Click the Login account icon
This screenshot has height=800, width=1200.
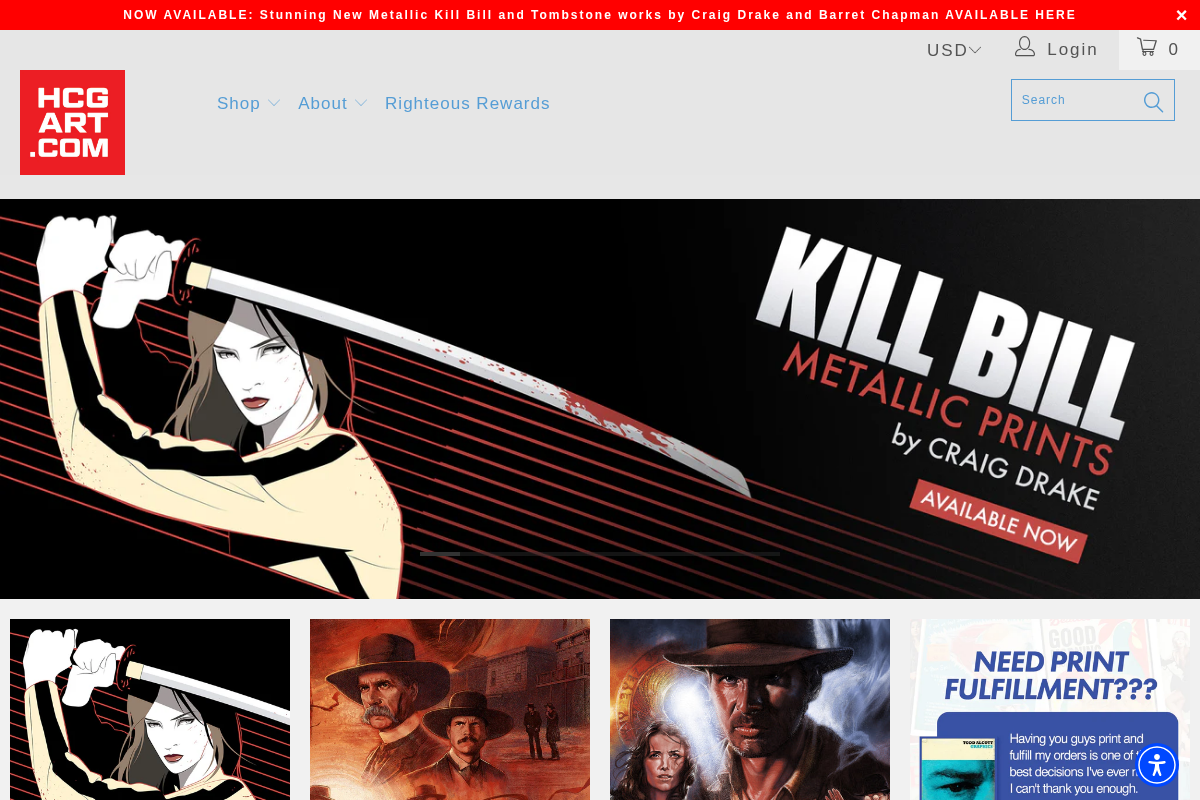1024,46
